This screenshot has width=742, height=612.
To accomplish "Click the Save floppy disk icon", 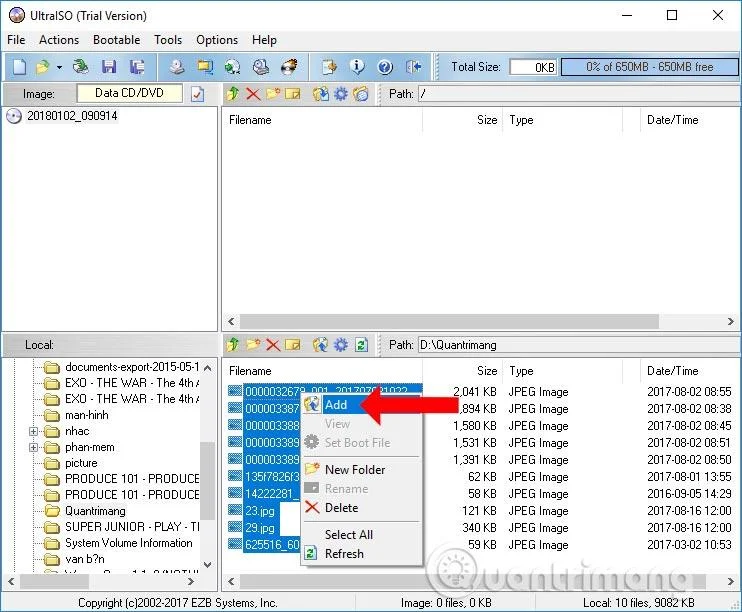I will [109, 67].
